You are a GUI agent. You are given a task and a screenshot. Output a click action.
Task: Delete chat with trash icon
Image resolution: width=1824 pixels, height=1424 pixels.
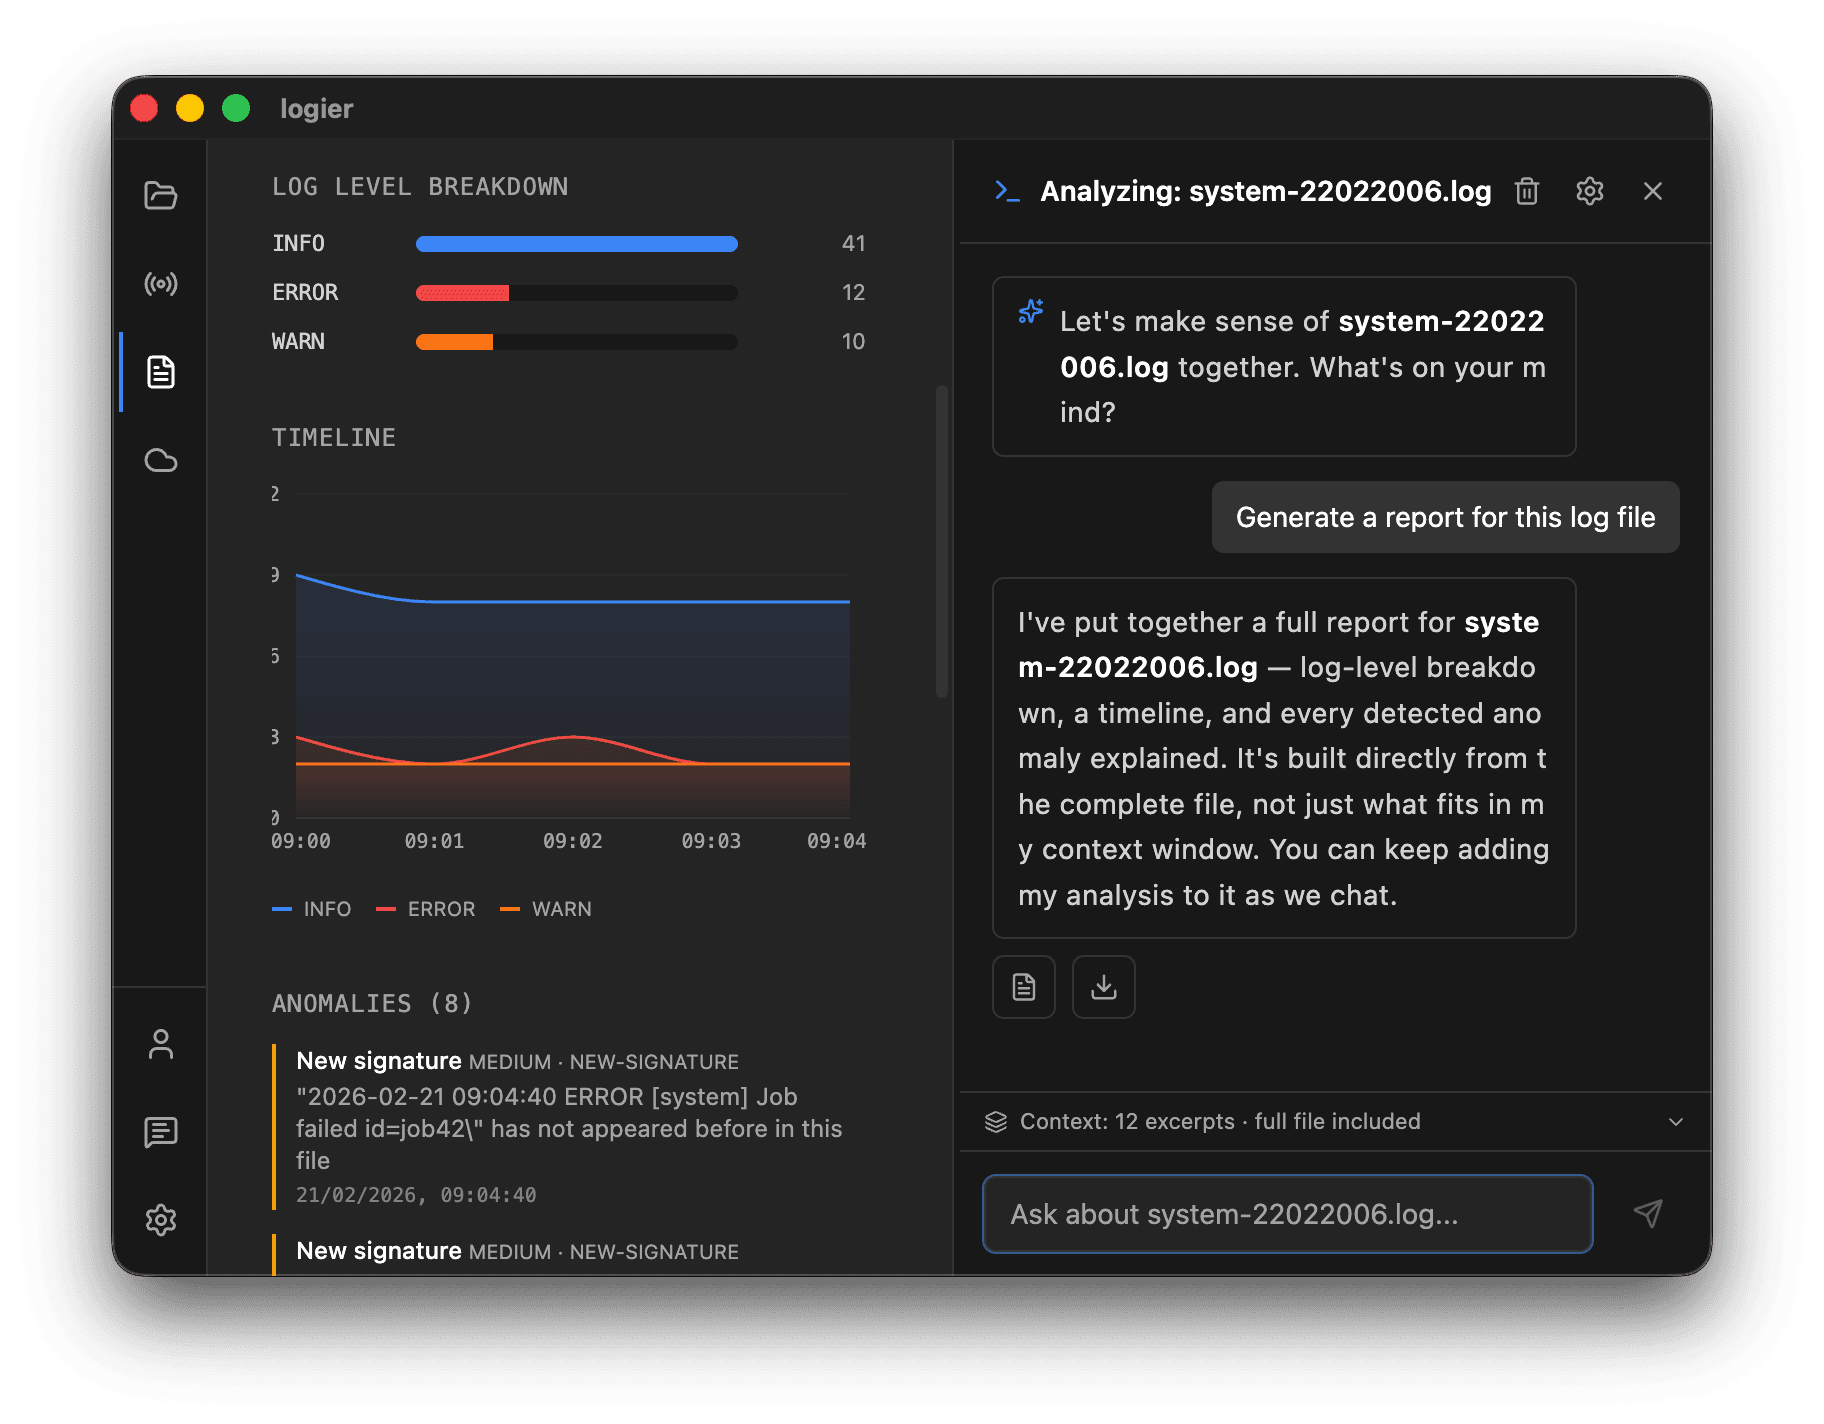pyautogui.click(x=1526, y=191)
